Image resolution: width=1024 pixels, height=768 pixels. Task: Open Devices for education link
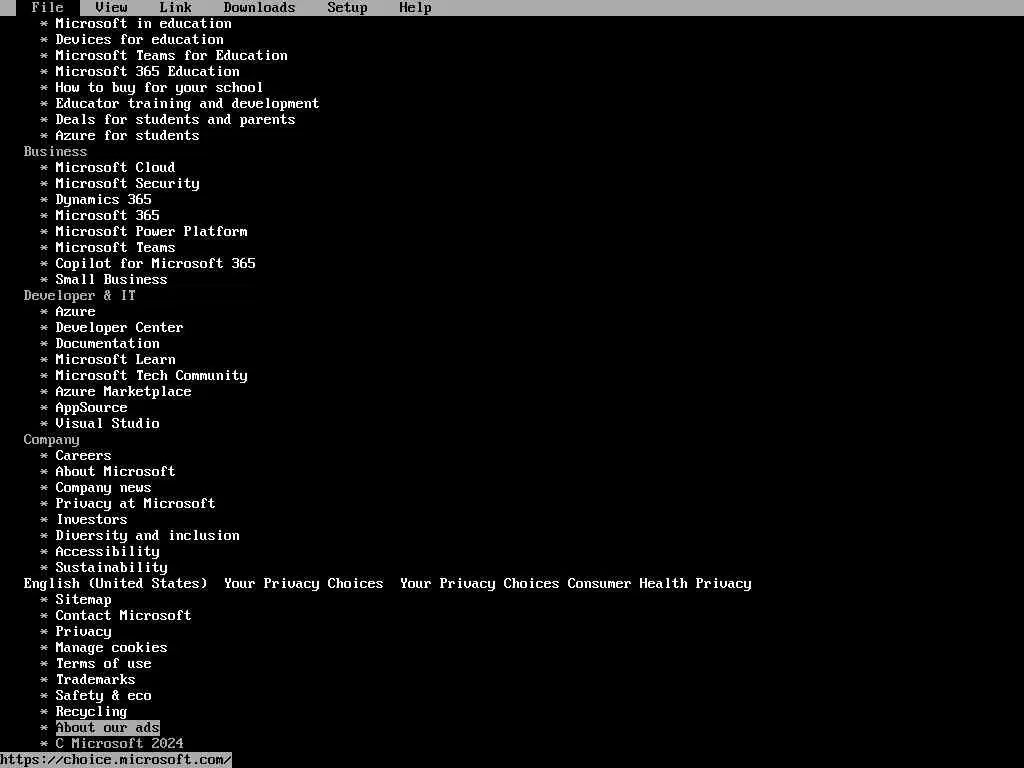140,39
